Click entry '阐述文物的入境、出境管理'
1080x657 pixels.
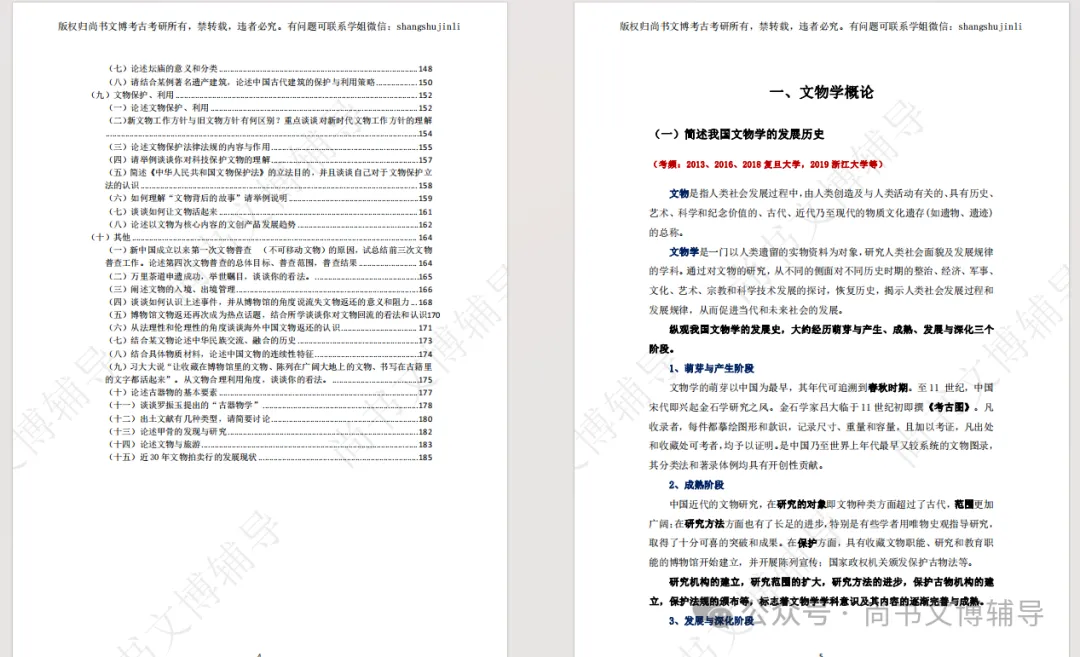[270, 289]
